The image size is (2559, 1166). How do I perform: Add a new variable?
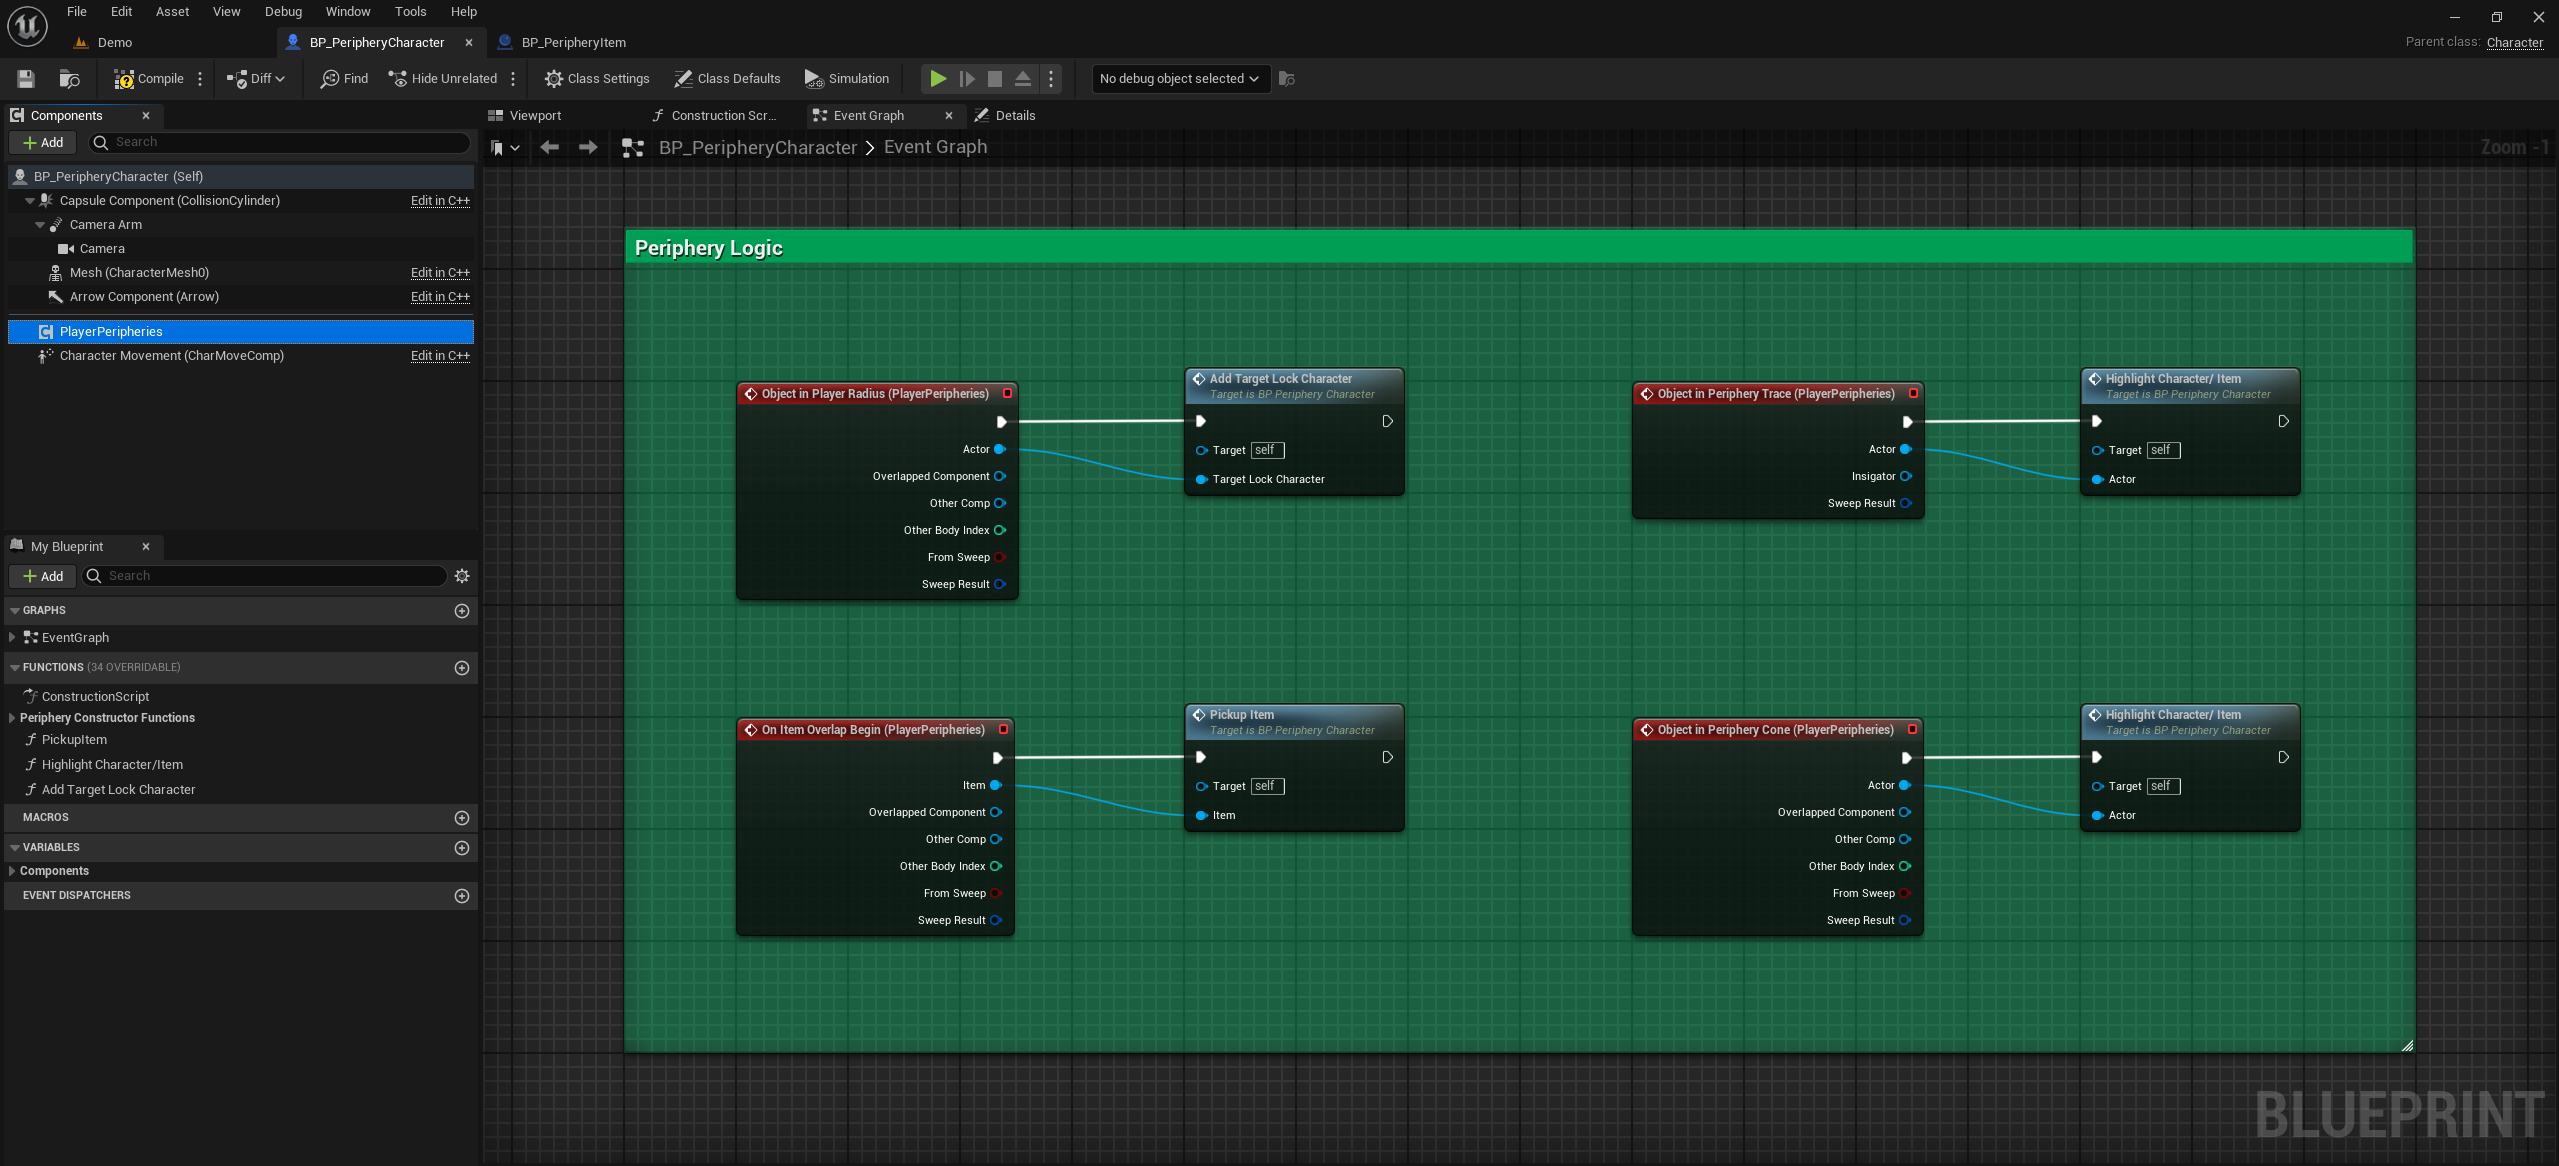tap(462, 848)
